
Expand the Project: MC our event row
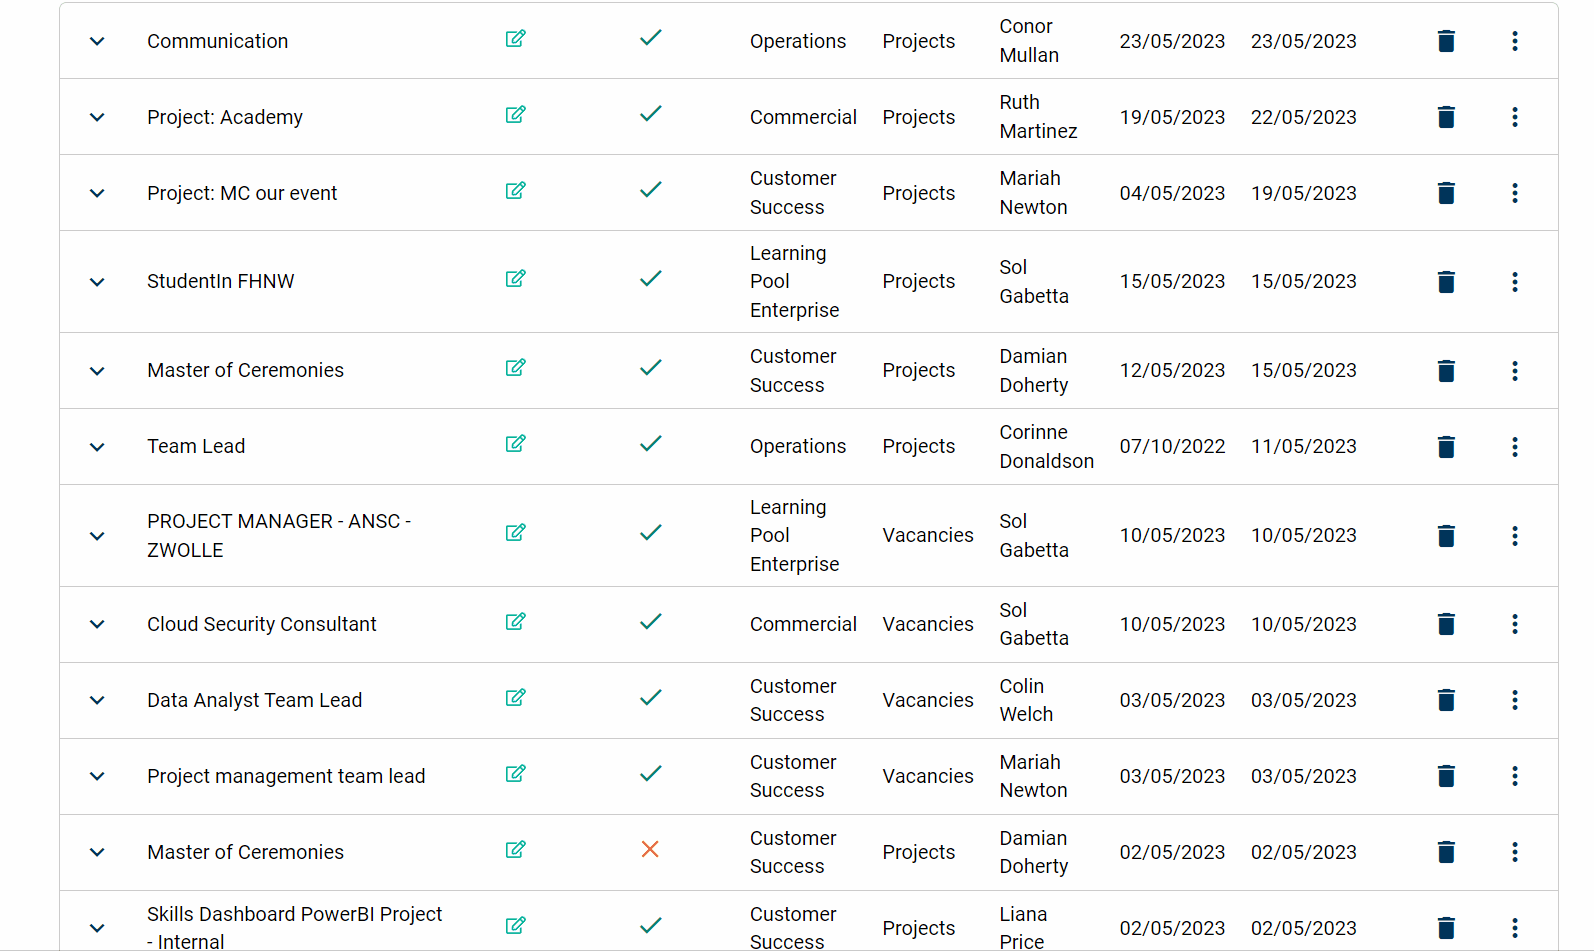(x=97, y=193)
